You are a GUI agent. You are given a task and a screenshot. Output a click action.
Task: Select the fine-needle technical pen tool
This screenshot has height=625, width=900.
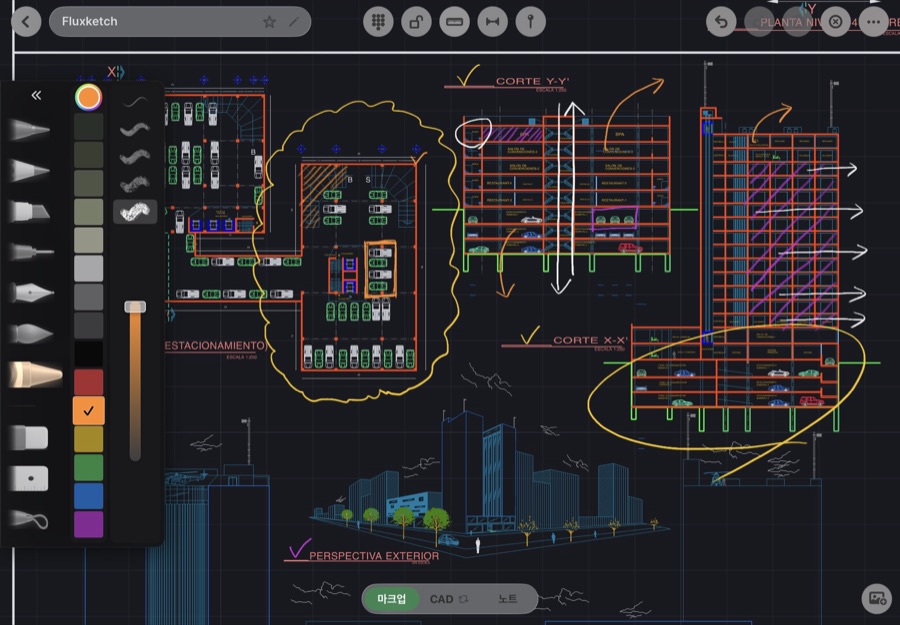[32, 251]
